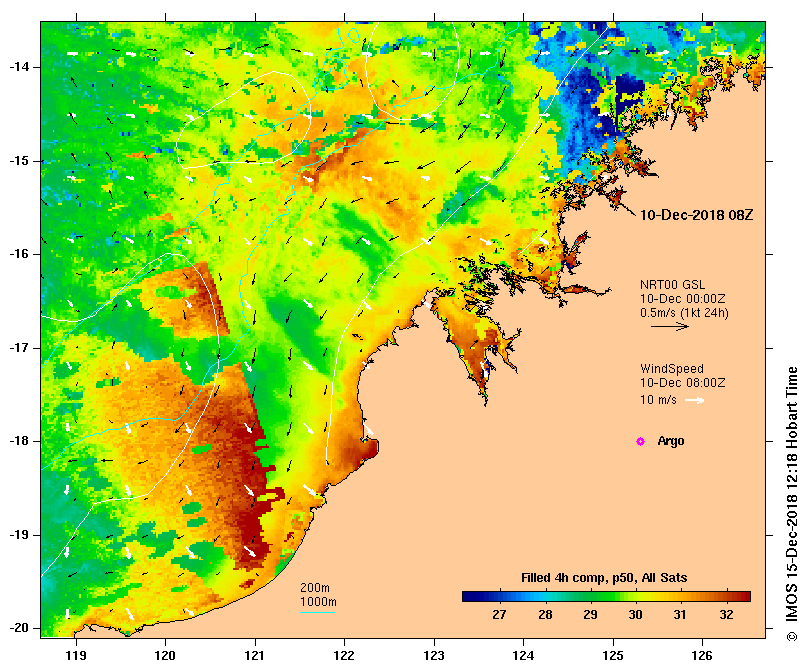Click the white 10 m/s wind arrow in the legend
The width and height of the screenshot is (809, 672).
pyautogui.click(x=694, y=400)
